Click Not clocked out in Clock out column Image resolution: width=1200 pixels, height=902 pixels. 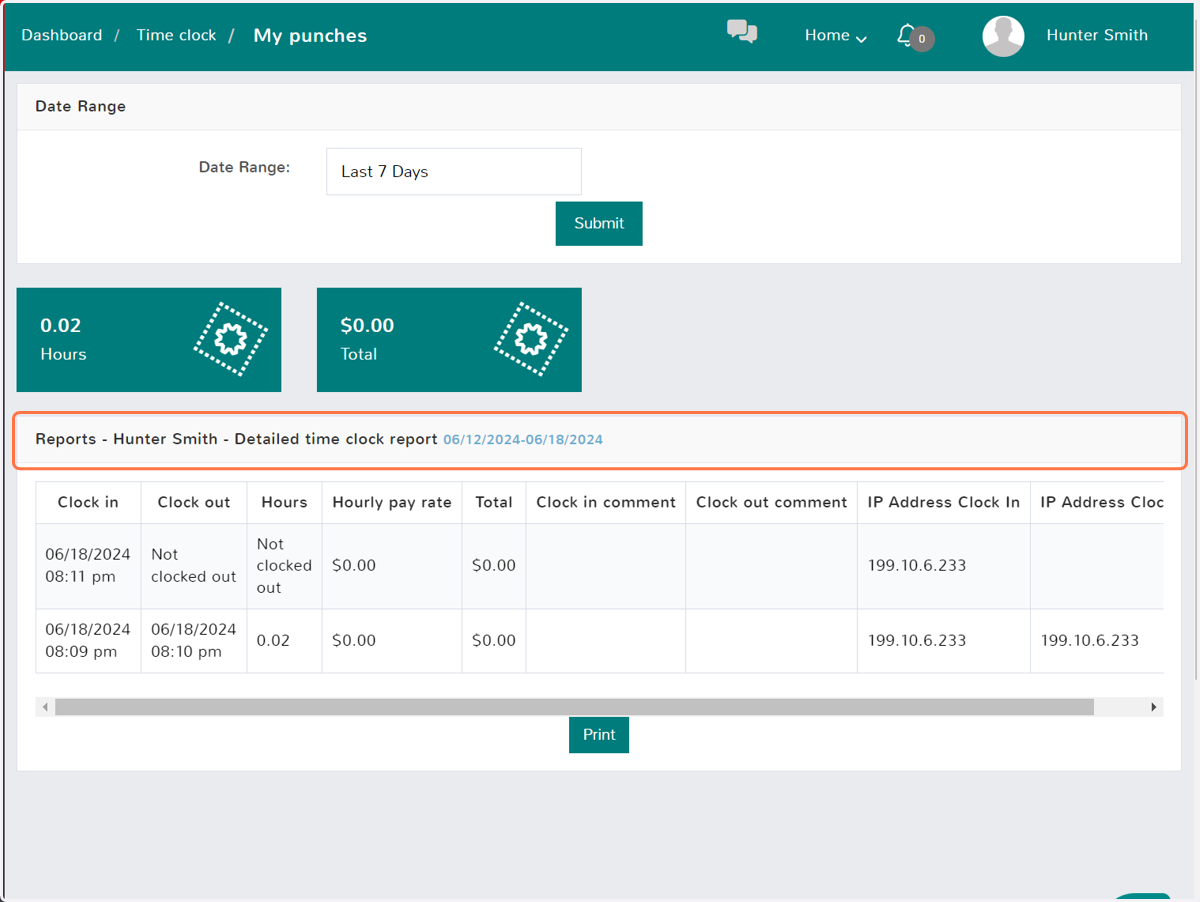(194, 566)
